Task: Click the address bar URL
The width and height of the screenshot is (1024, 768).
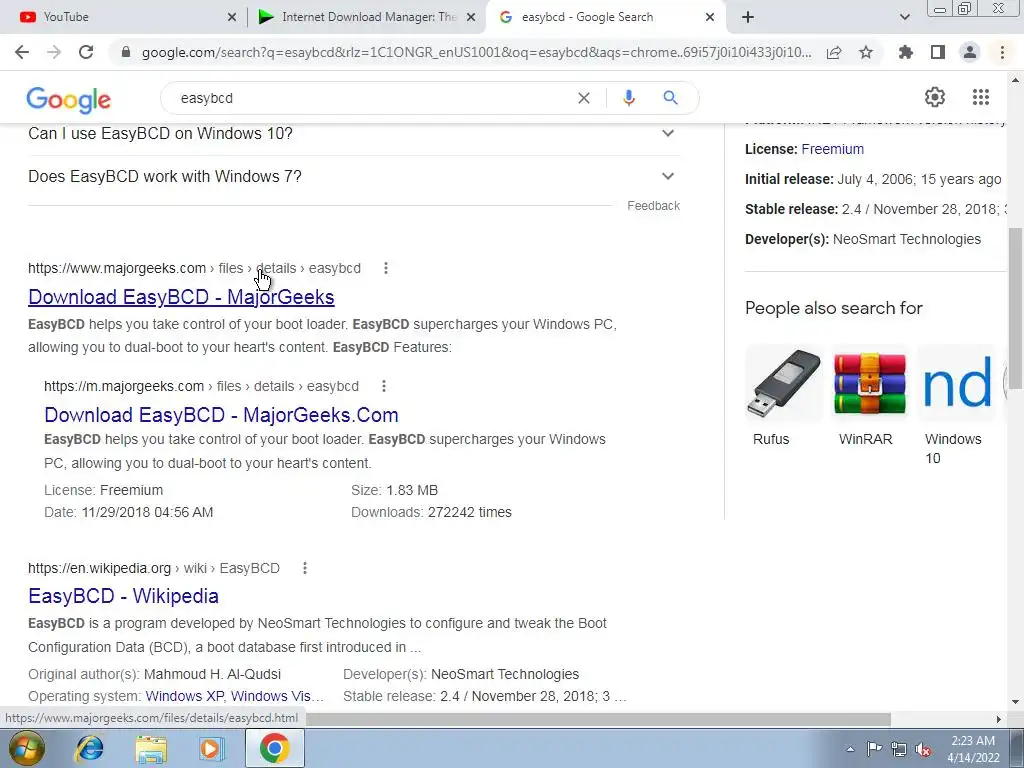Action: point(477,52)
